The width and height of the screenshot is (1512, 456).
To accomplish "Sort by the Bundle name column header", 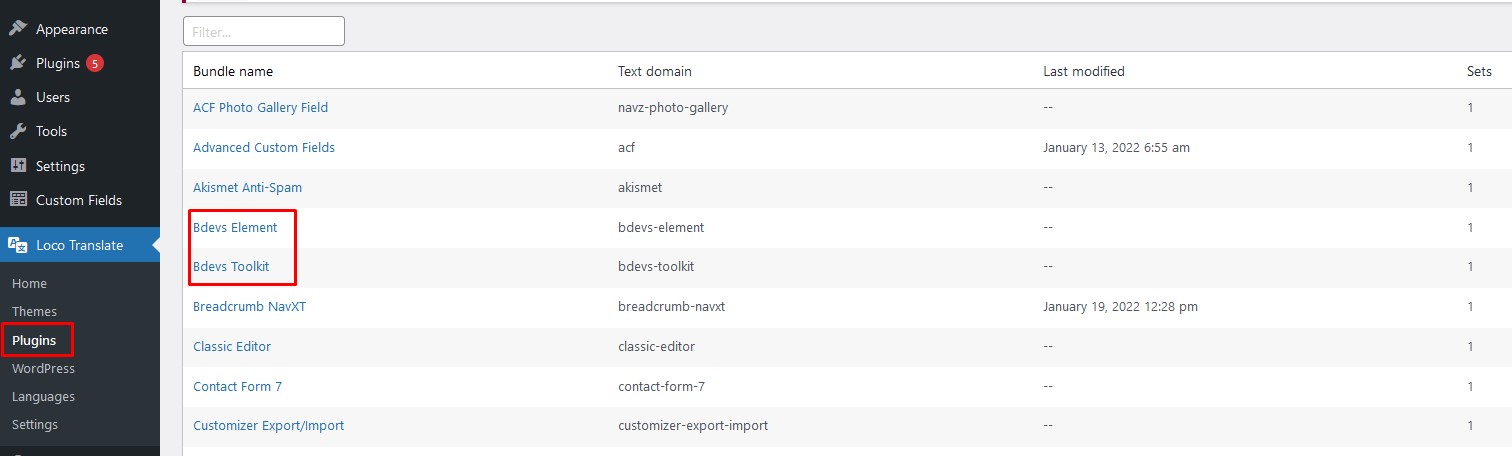I will tap(233, 72).
